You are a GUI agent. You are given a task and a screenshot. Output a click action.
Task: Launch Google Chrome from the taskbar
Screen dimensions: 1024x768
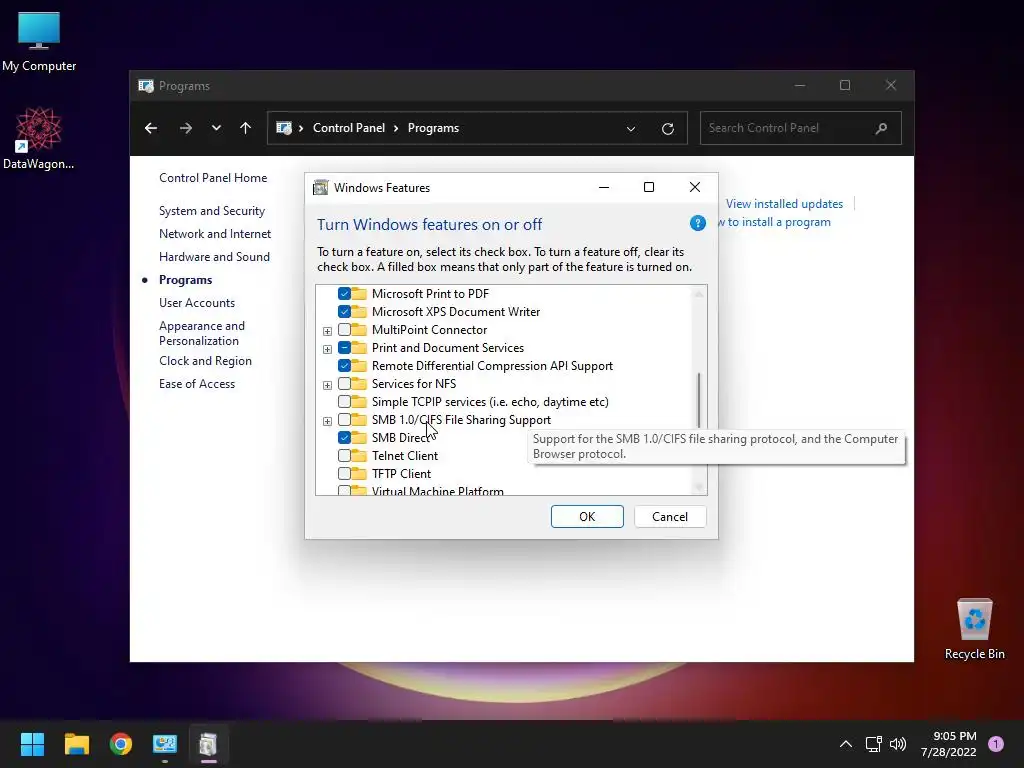(x=121, y=744)
